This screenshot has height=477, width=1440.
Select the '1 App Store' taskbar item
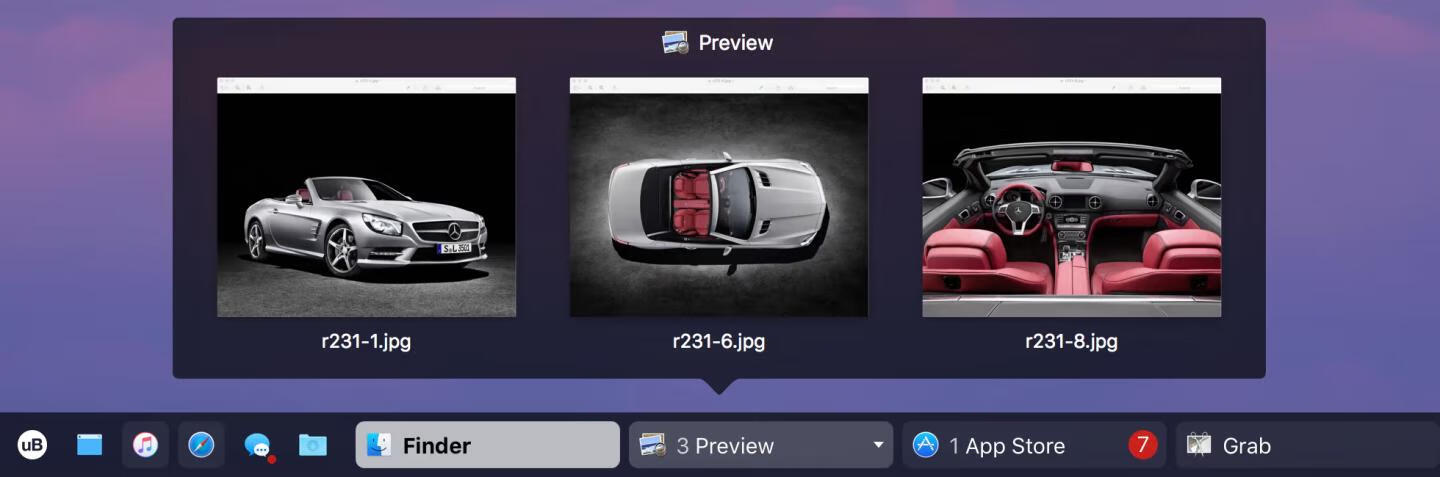1007,446
